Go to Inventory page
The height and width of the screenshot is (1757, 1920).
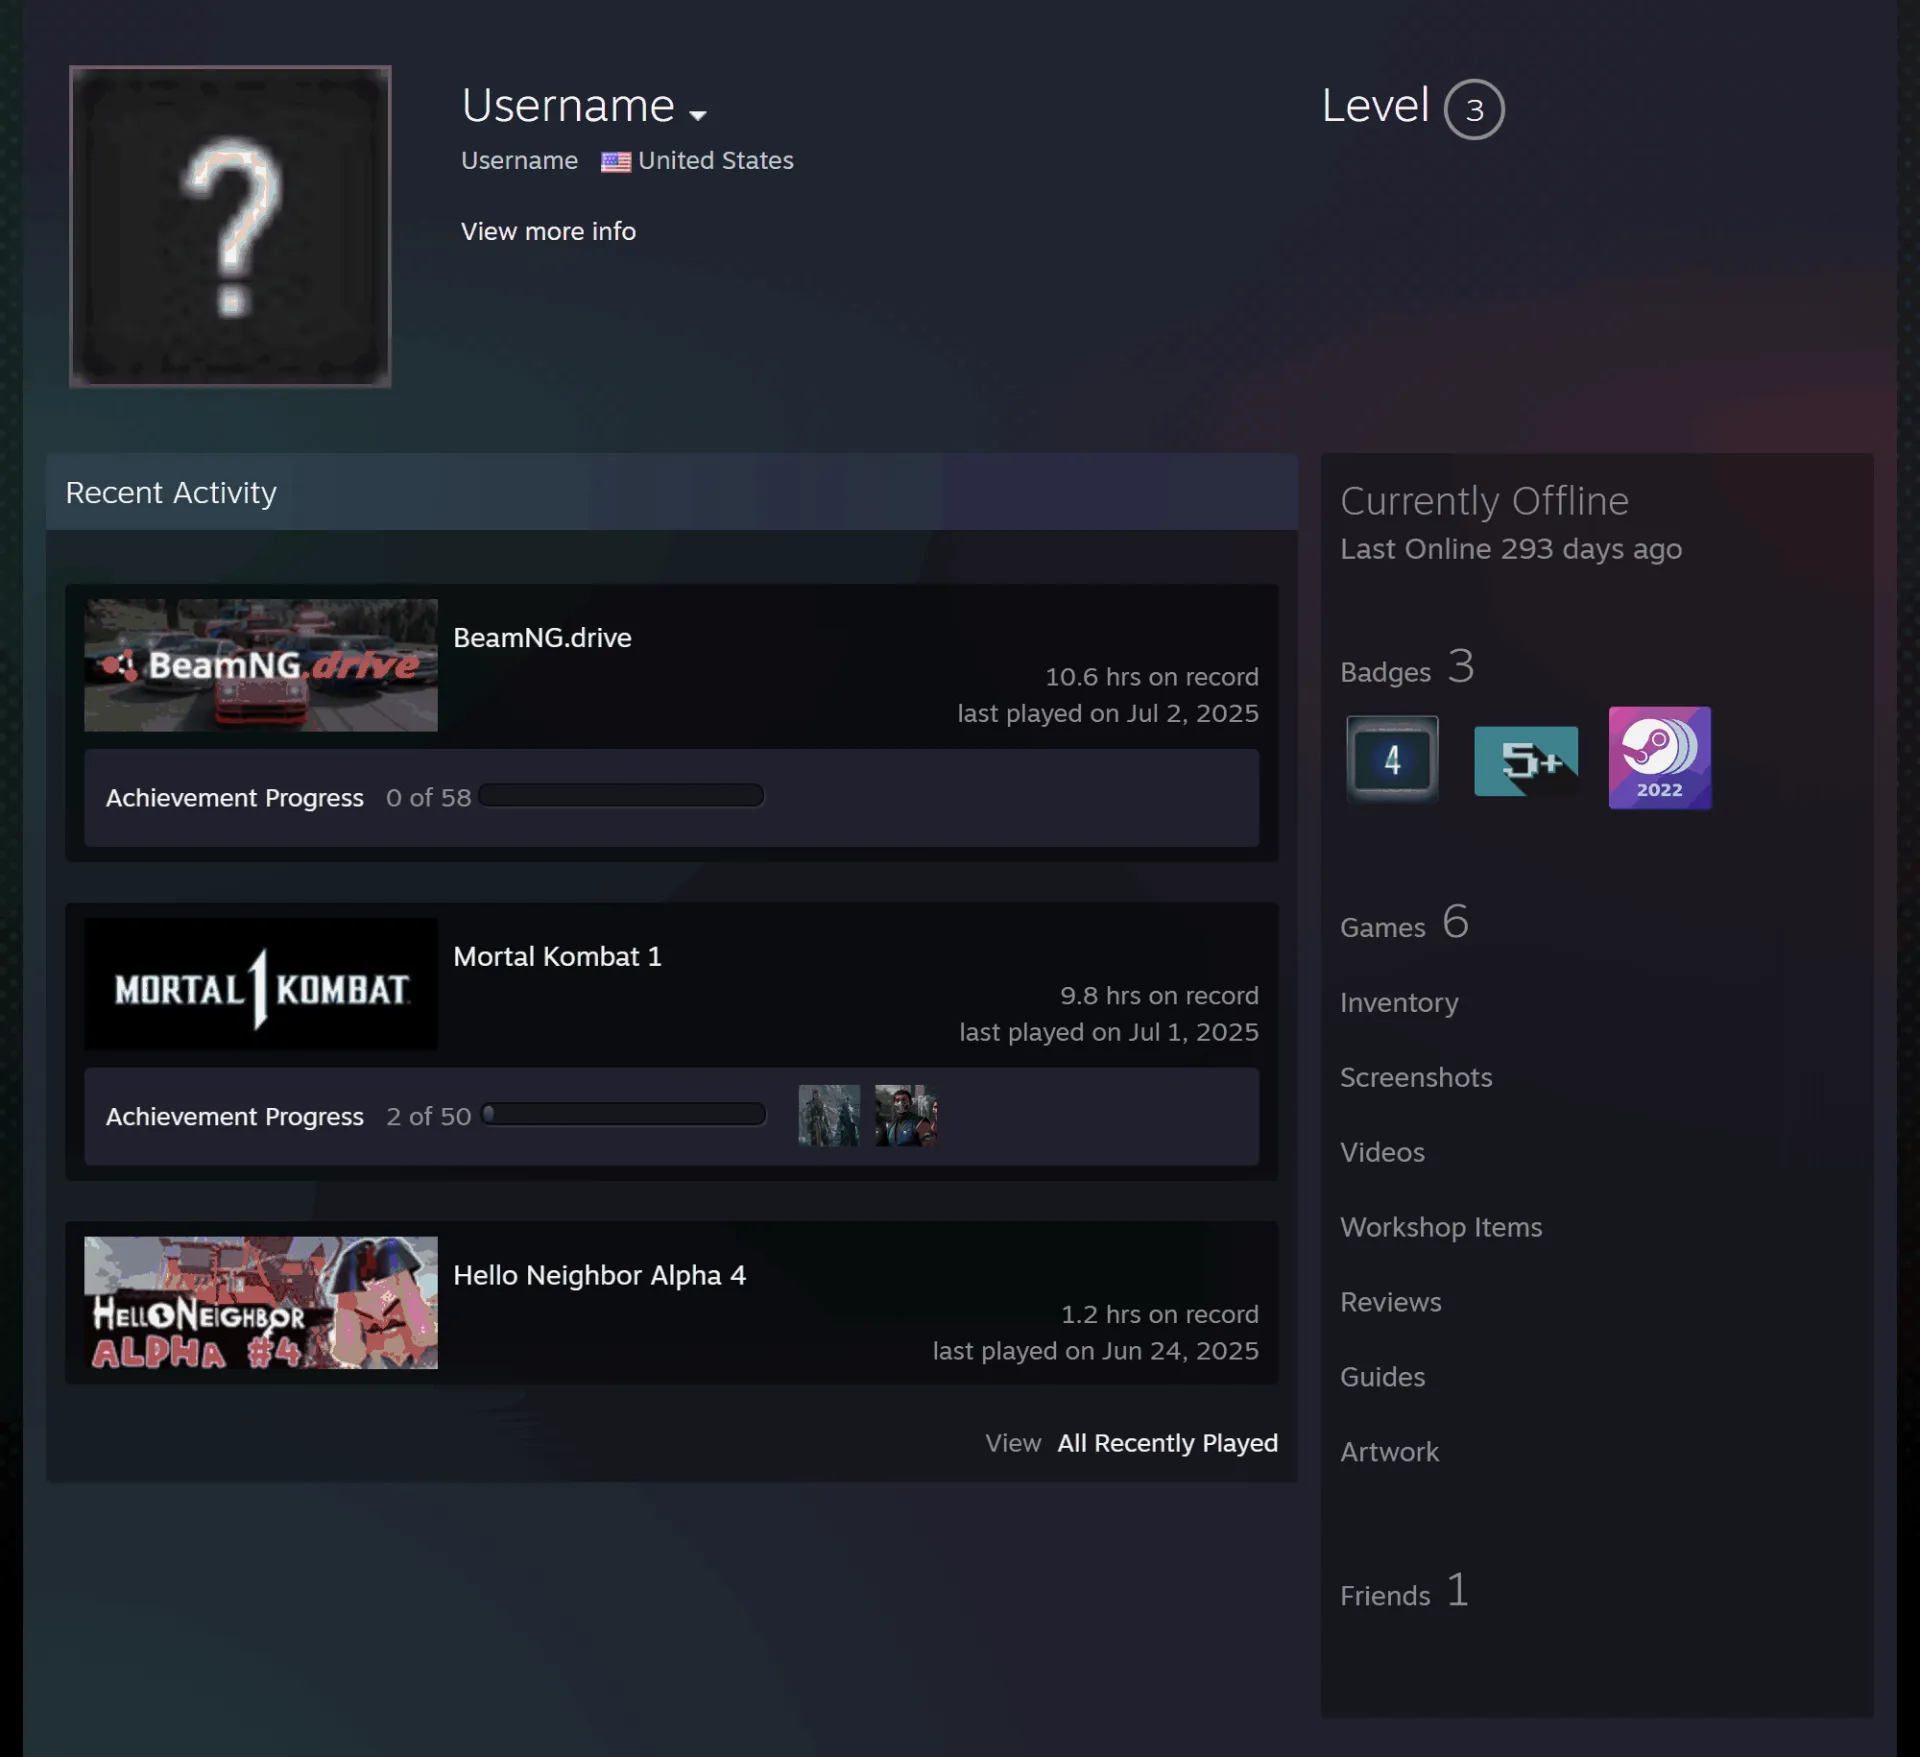(1399, 1003)
